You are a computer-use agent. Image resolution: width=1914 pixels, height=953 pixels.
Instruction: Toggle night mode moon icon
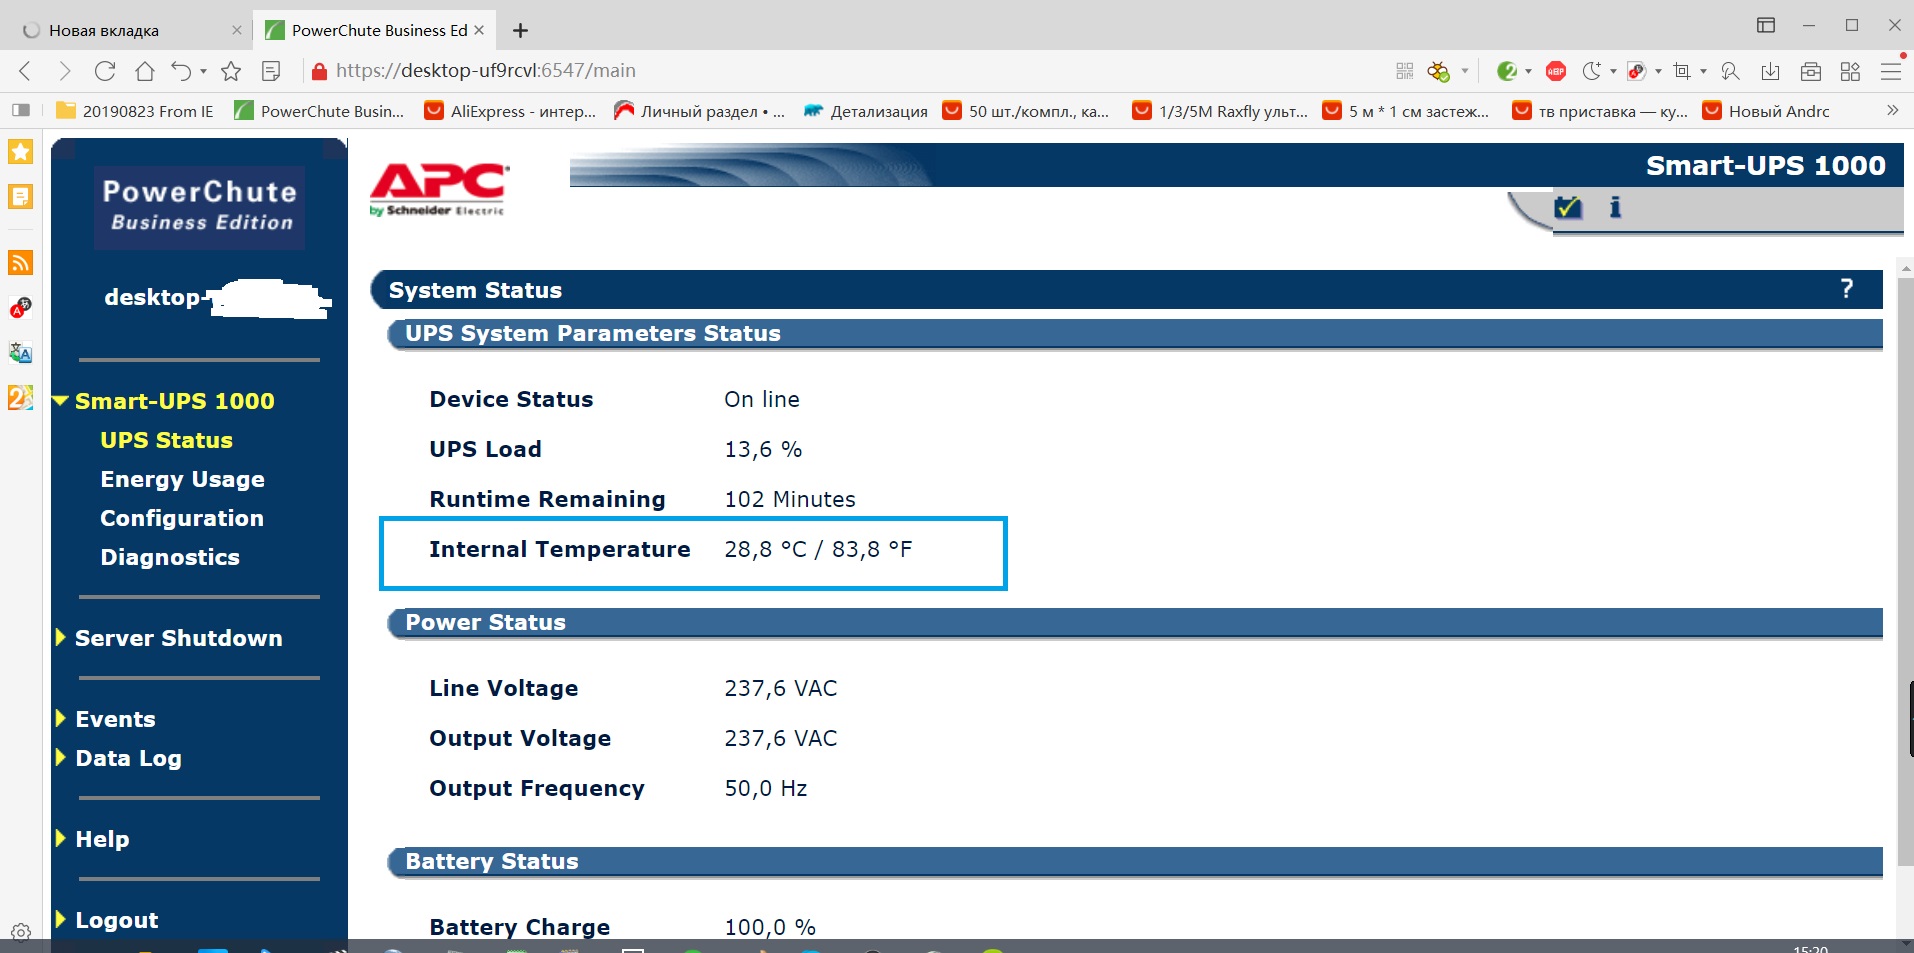coord(1592,71)
